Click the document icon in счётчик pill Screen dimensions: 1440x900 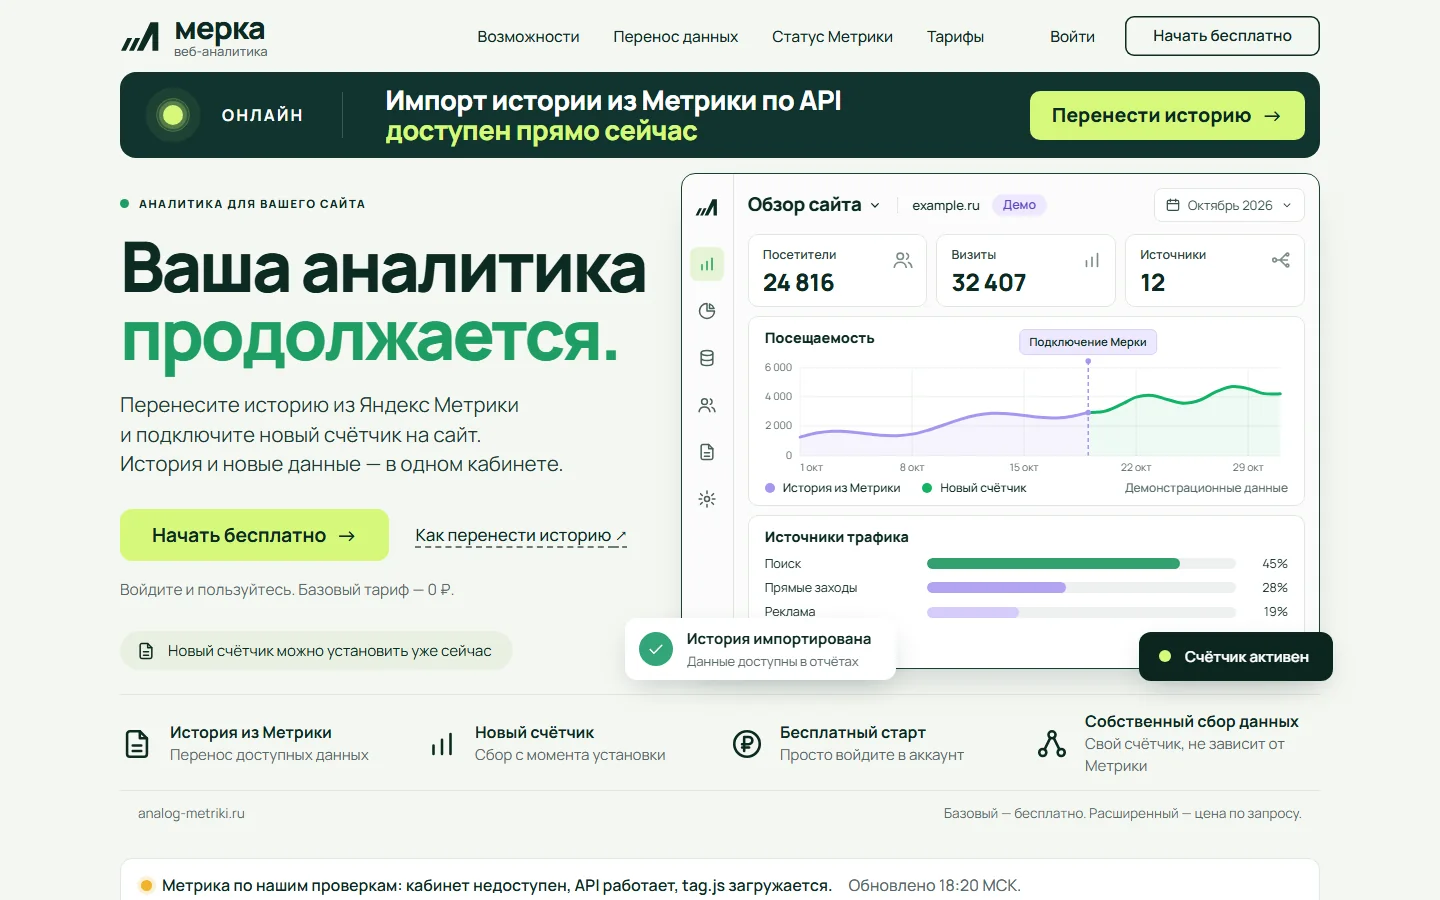(146, 651)
